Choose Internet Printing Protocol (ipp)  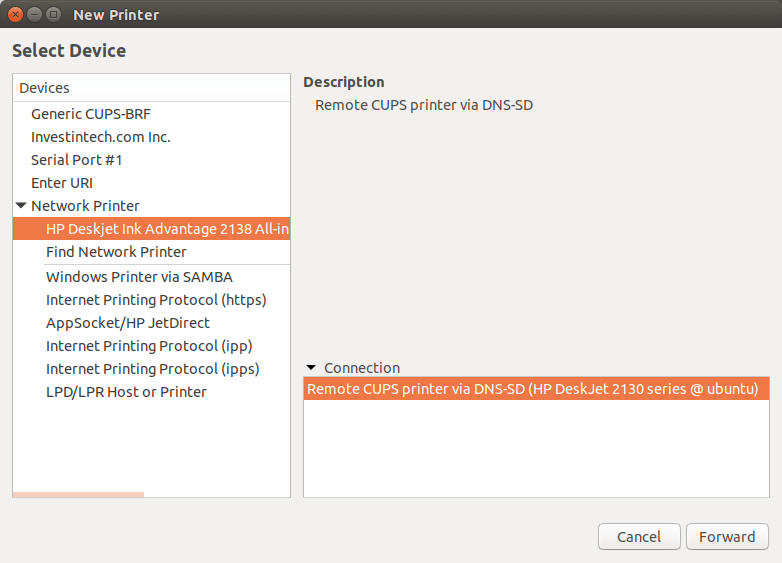149,346
